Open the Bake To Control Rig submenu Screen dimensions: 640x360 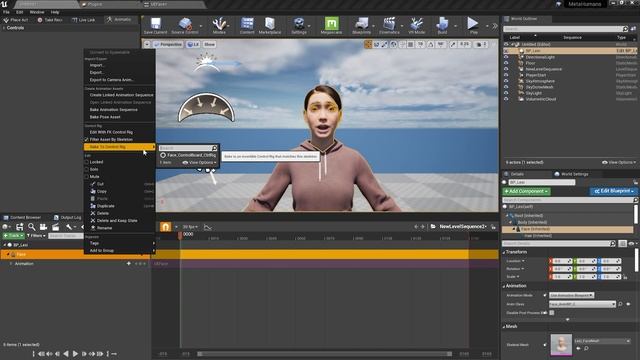120,147
